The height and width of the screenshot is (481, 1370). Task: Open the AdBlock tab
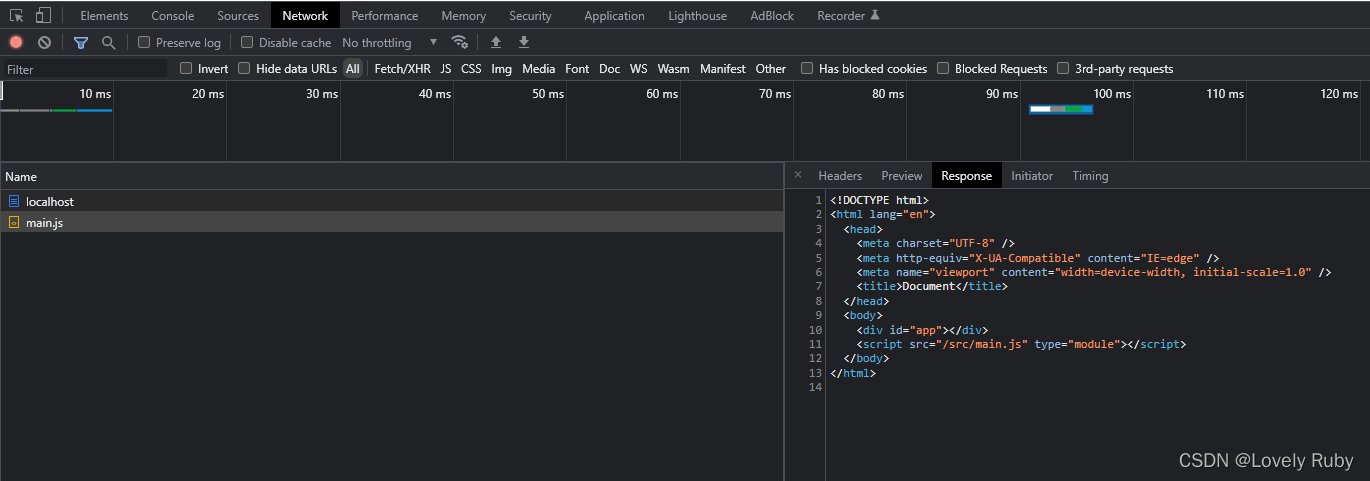772,15
